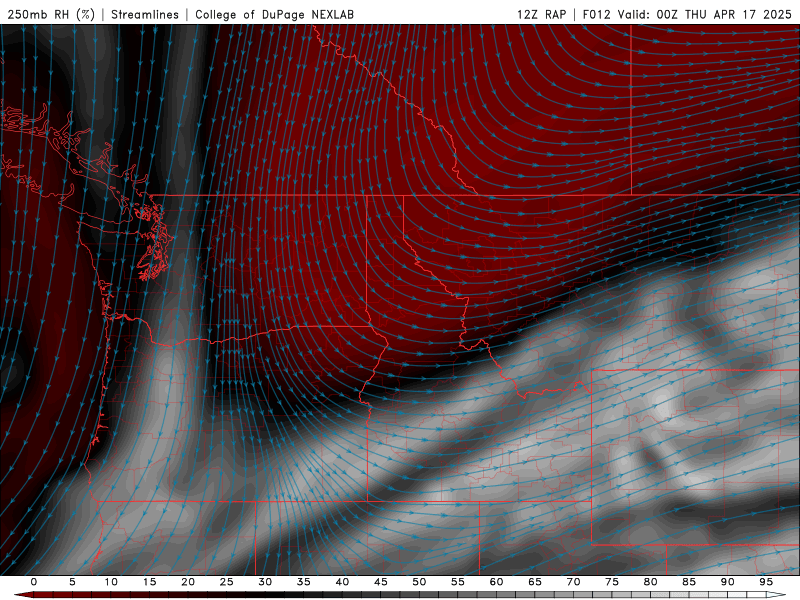Click the colorbar label "50"
The height and width of the screenshot is (600, 800).
(419, 582)
